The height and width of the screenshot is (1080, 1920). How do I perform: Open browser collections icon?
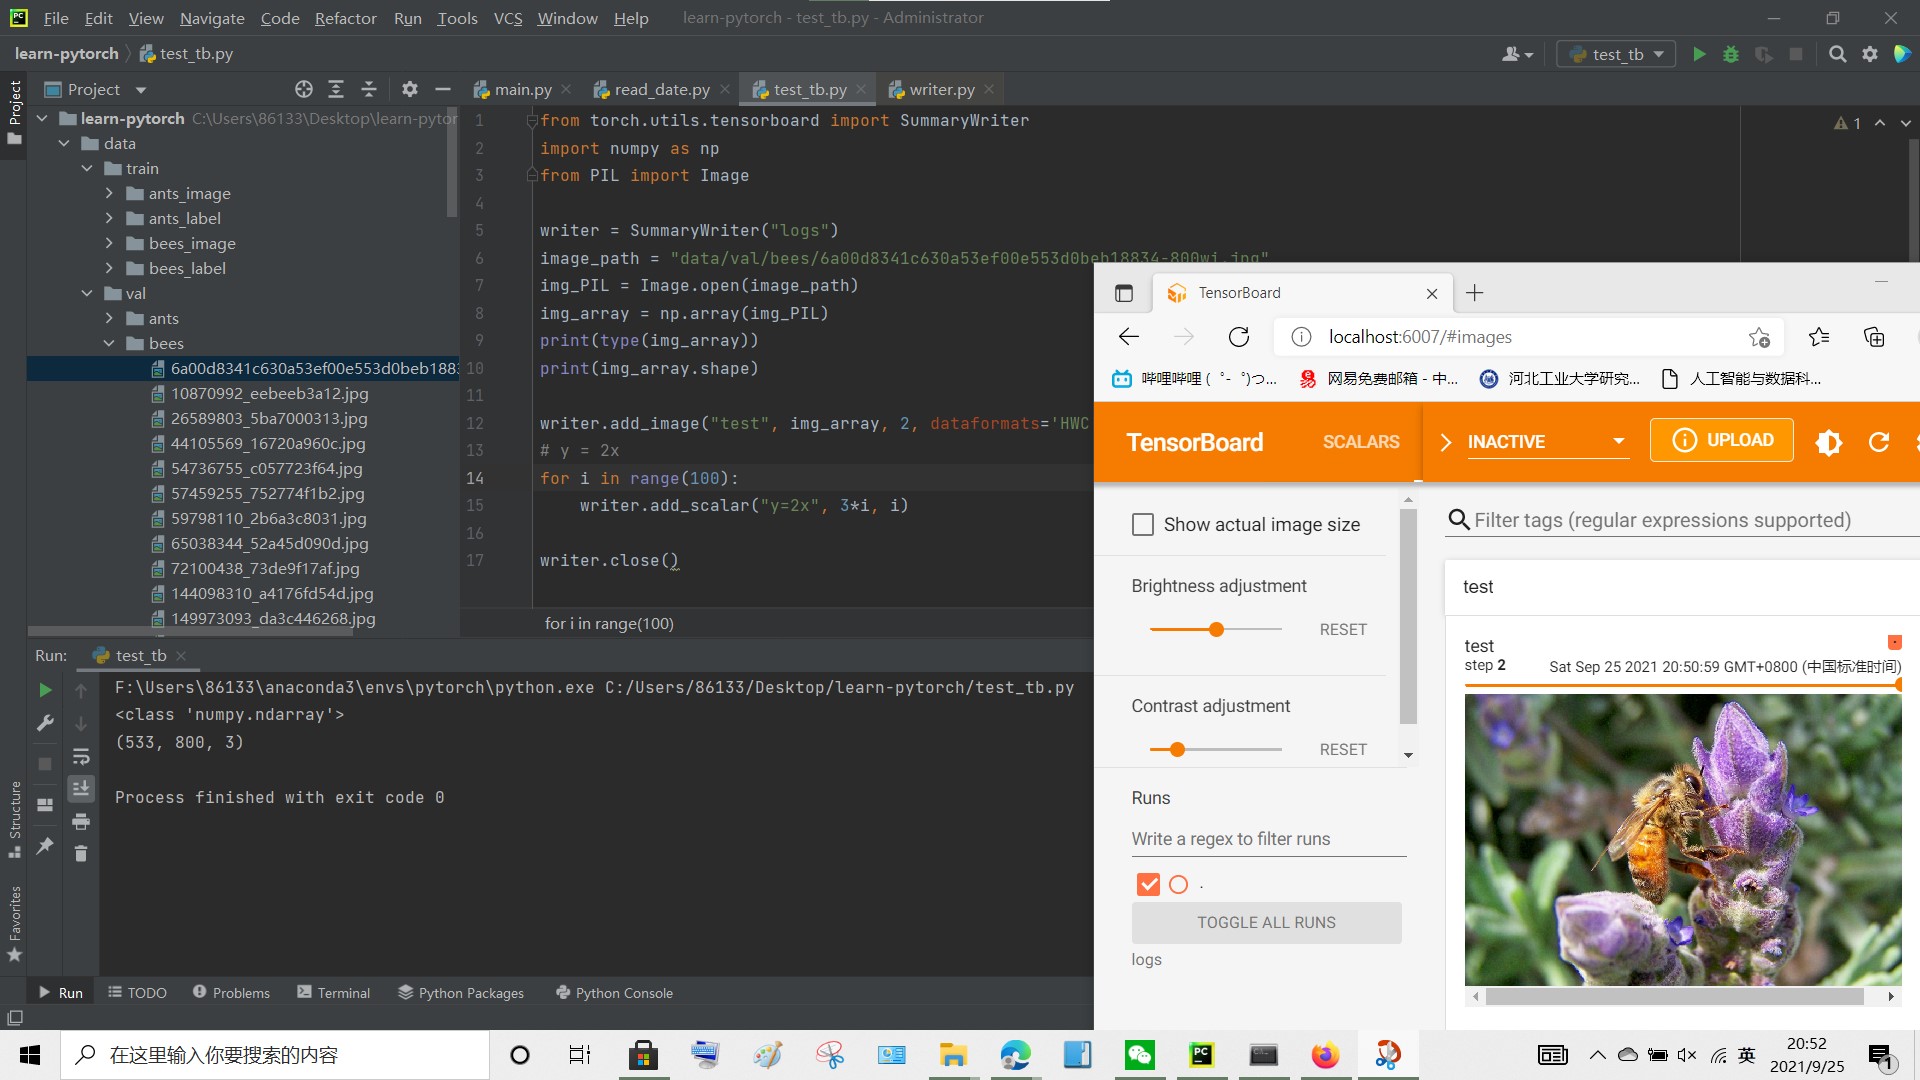[1874, 337]
